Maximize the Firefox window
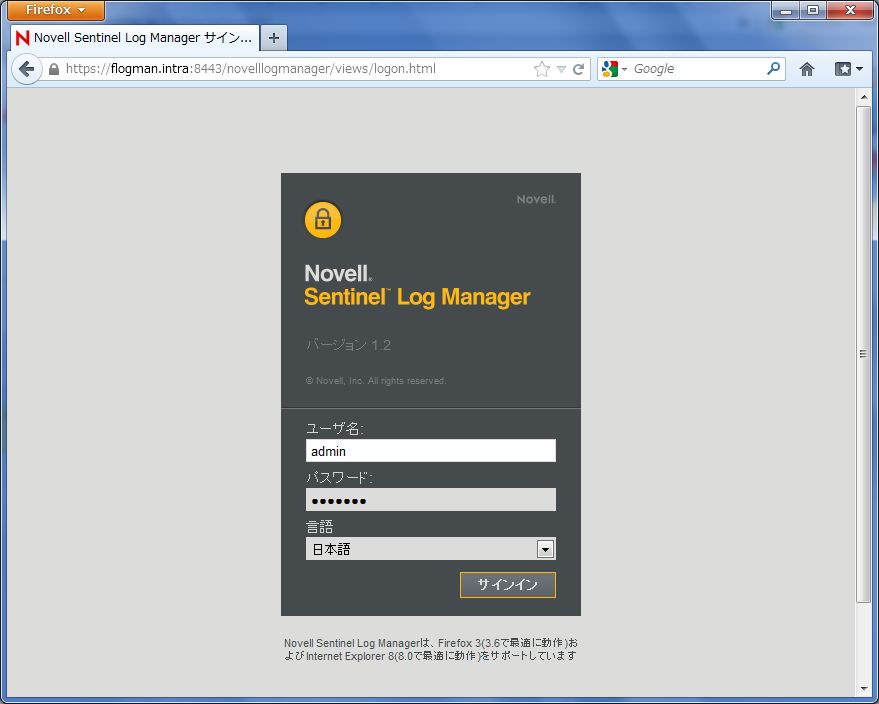This screenshot has width=879, height=704. pyautogui.click(x=813, y=10)
